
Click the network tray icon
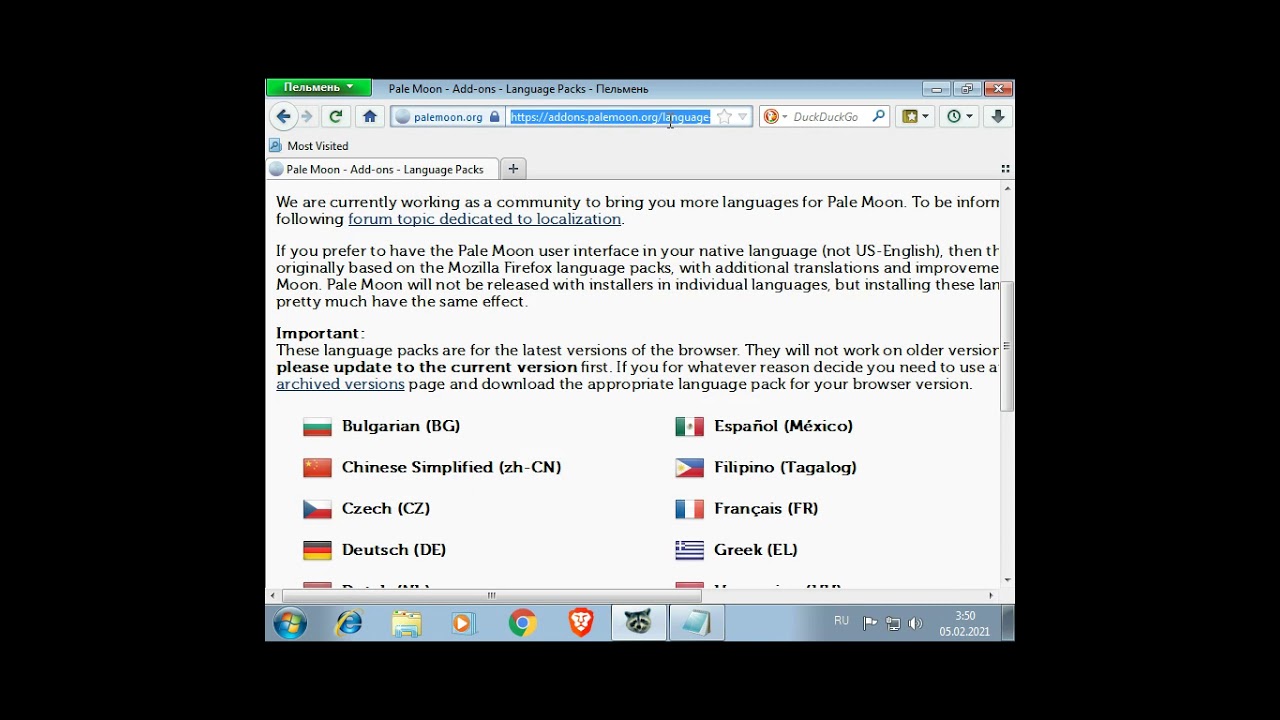[892, 623]
